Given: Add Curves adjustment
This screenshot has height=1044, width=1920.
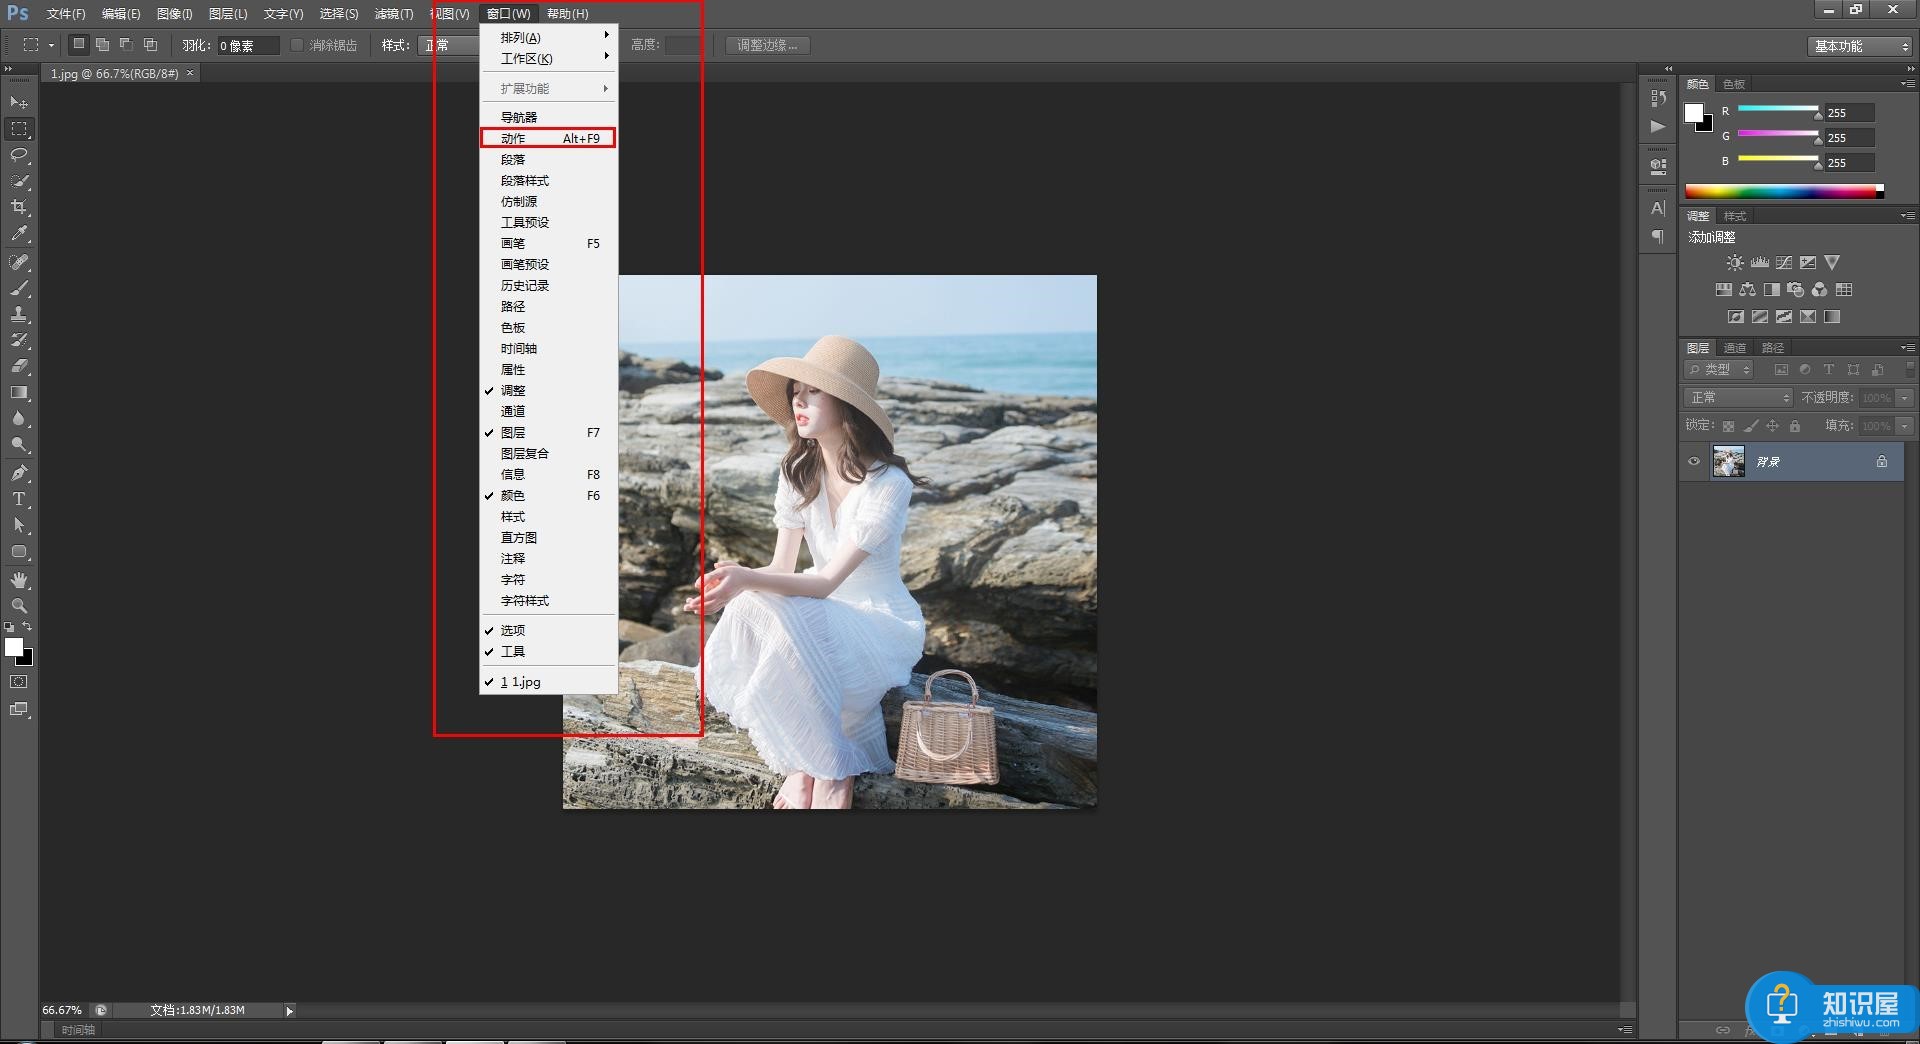Looking at the screenshot, I should pos(1784,263).
